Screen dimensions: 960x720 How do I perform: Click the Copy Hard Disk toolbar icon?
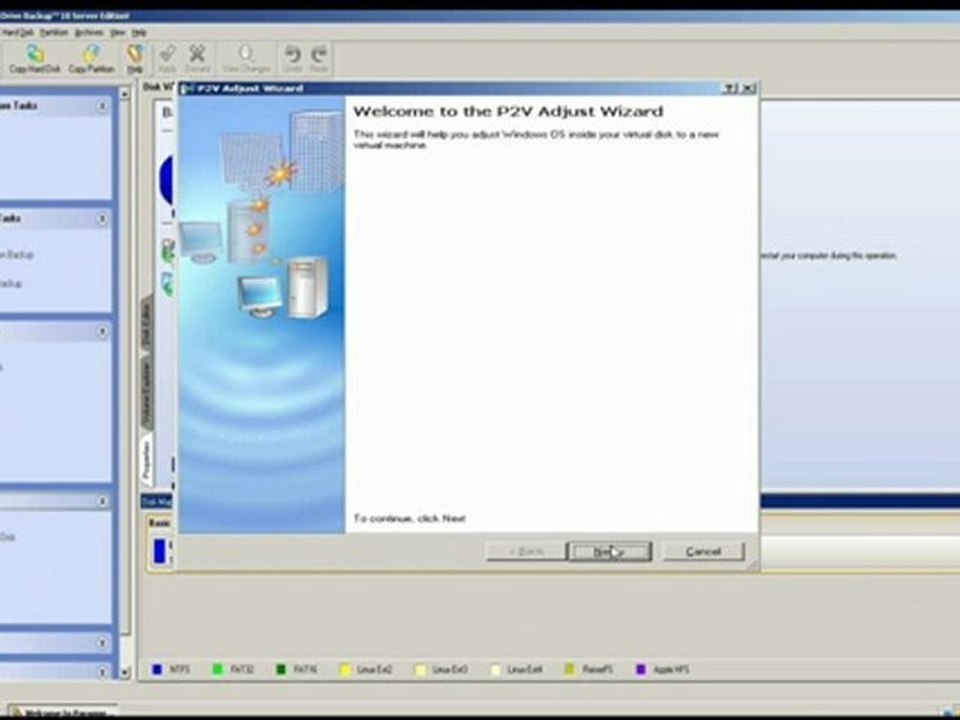coord(35,59)
